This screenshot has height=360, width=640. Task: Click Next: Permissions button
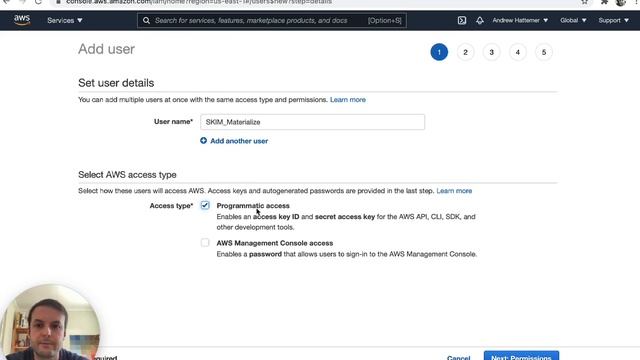pyautogui.click(x=521, y=356)
